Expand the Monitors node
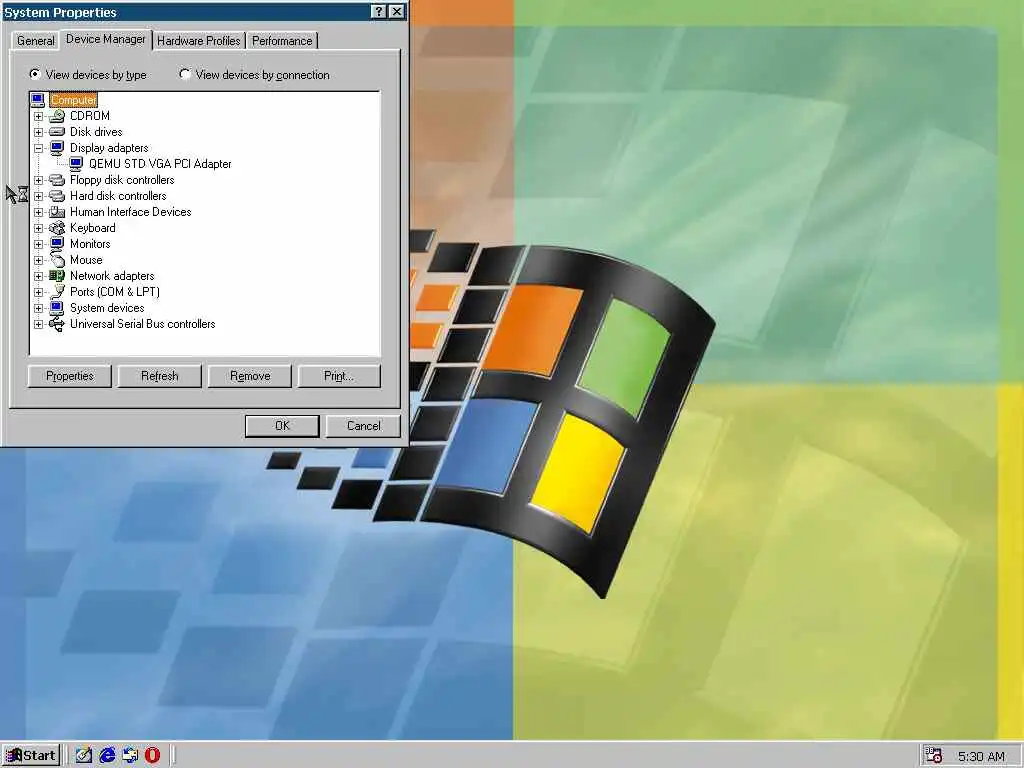This screenshot has width=1024, height=768. (x=39, y=244)
